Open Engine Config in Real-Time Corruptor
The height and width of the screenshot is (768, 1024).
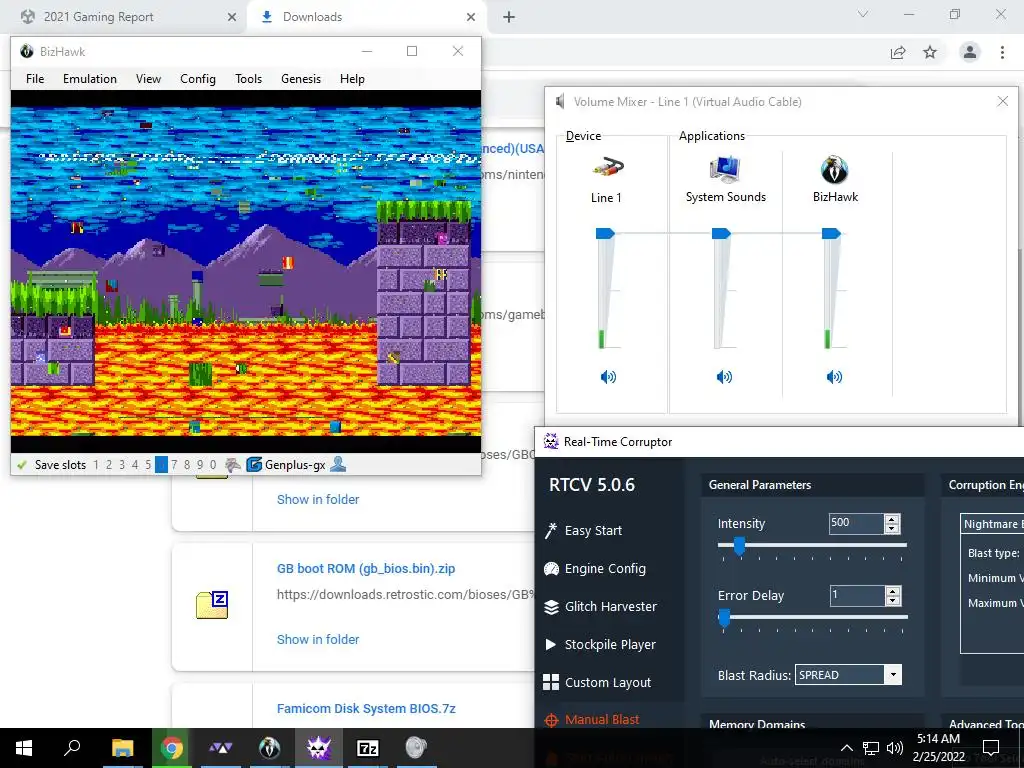(594, 568)
